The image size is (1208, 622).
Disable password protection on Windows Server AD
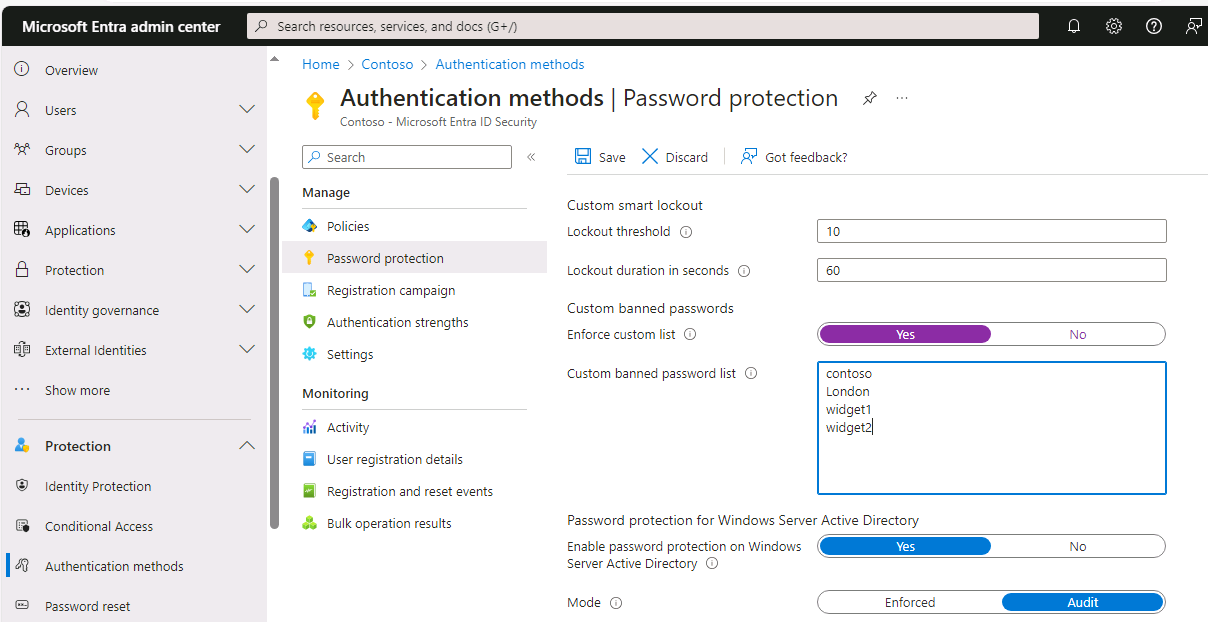point(1078,546)
